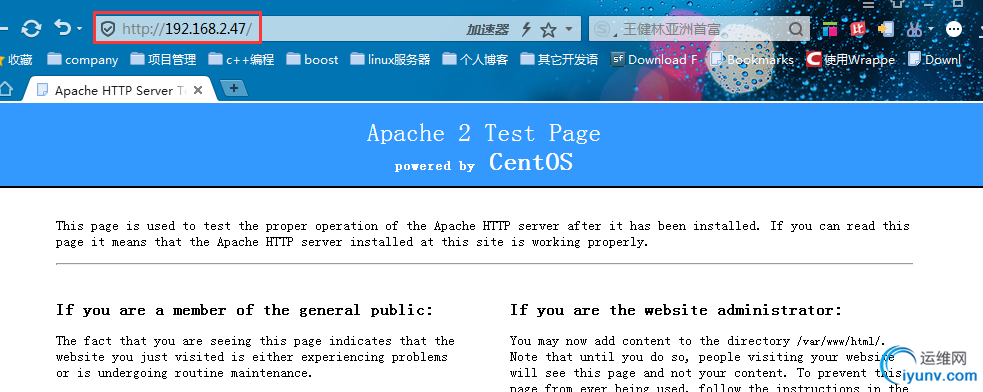Click the magnifier search icon
The image size is (983, 392).
click(x=796, y=29)
